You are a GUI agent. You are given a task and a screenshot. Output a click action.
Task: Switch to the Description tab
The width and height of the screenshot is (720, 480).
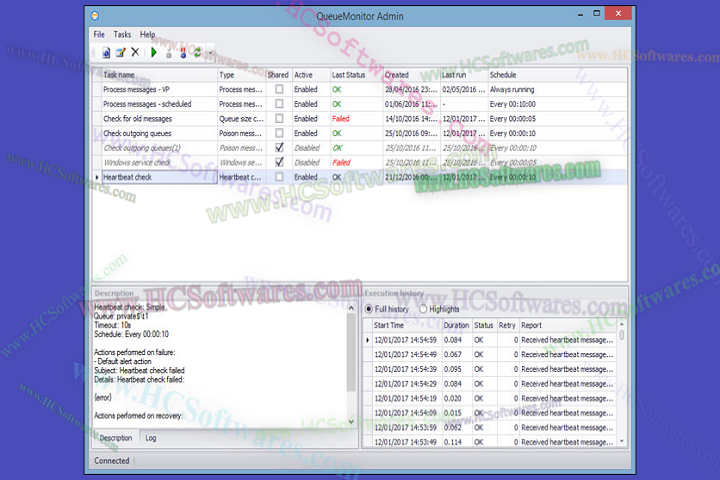(x=115, y=438)
